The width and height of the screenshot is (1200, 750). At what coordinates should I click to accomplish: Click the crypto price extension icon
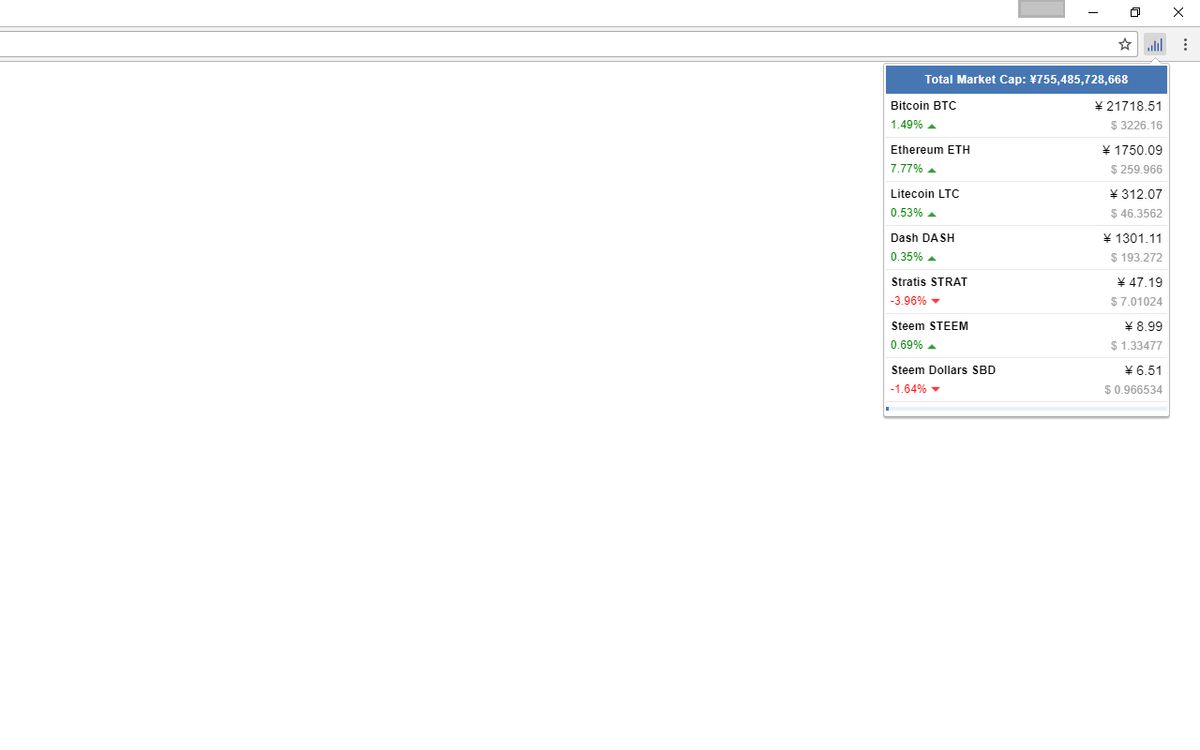pos(1155,44)
